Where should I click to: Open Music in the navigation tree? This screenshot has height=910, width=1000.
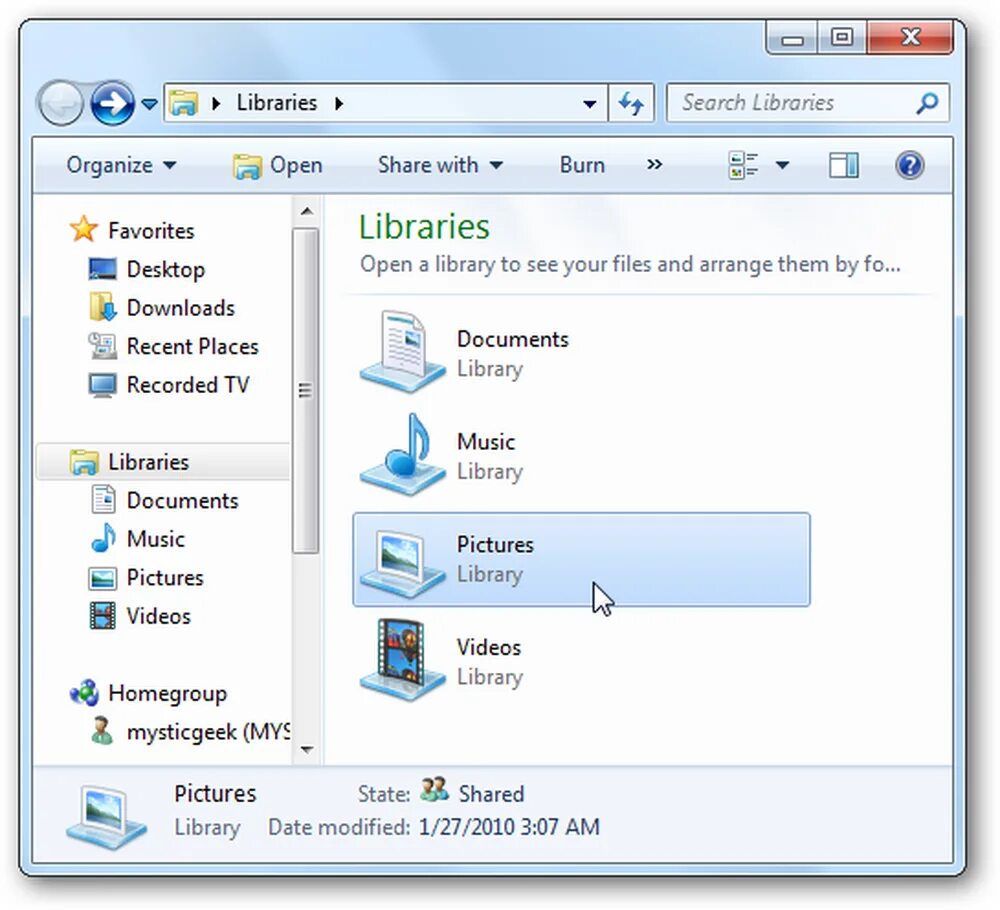coord(156,539)
